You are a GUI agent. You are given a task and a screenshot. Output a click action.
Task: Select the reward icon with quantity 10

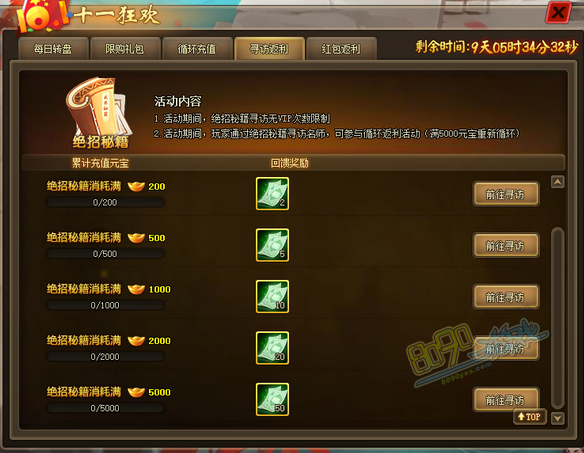pyautogui.click(x=272, y=297)
